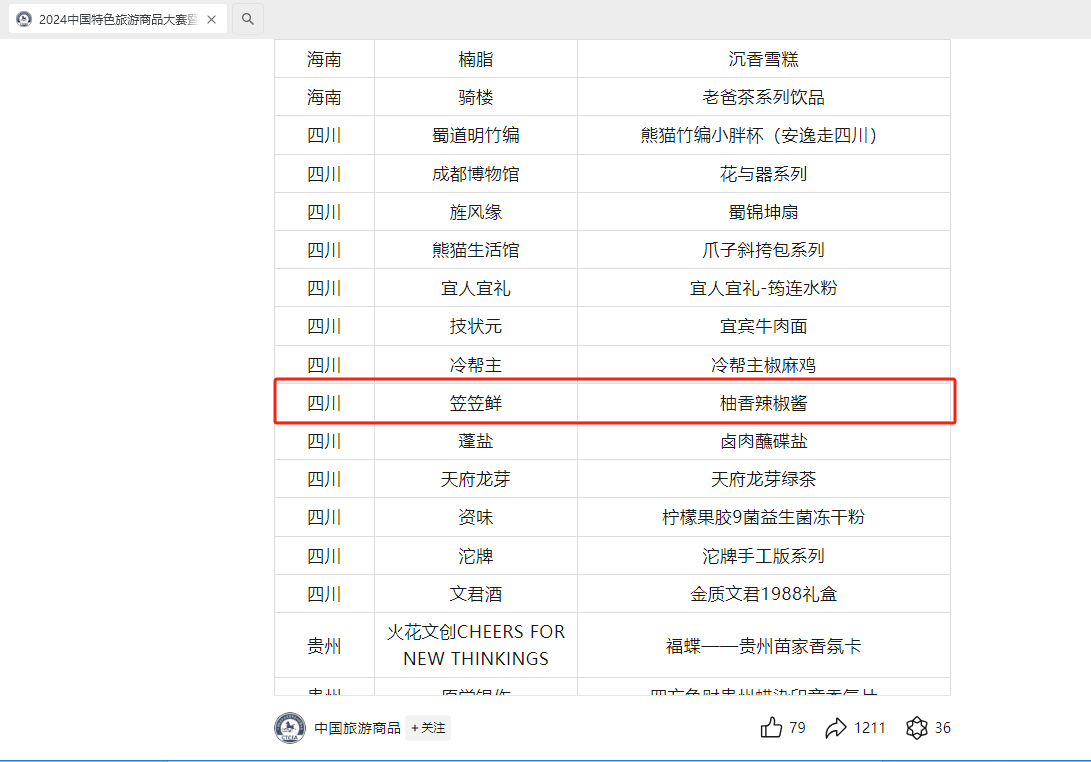This screenshot has height=762, width=1091.
Task: Select the cell 笠笠鲜
Action: point(476,403)
